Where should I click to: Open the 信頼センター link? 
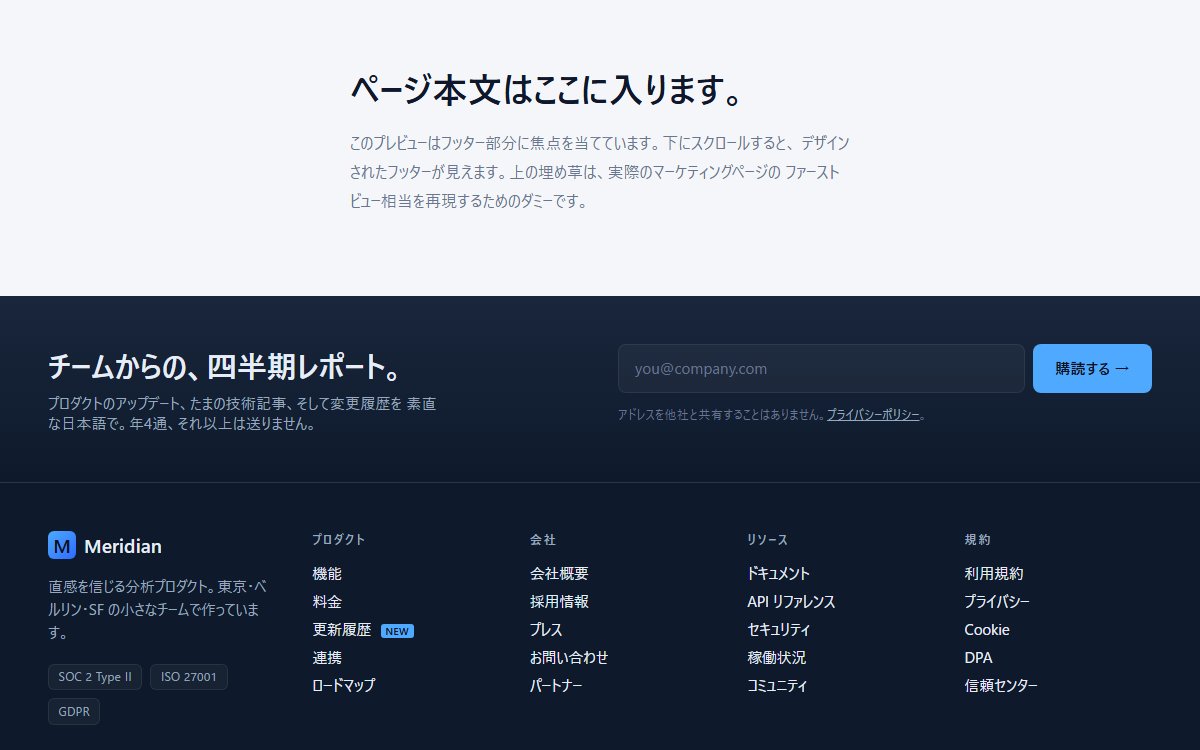(x=1001, y=686)
